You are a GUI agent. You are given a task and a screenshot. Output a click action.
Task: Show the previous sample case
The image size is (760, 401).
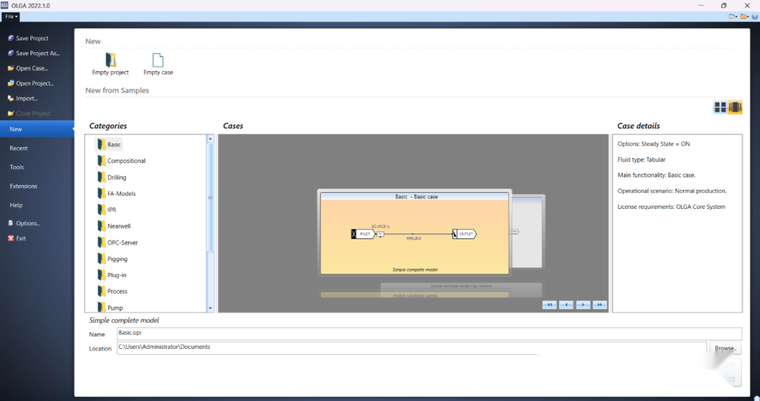(566, 305)
